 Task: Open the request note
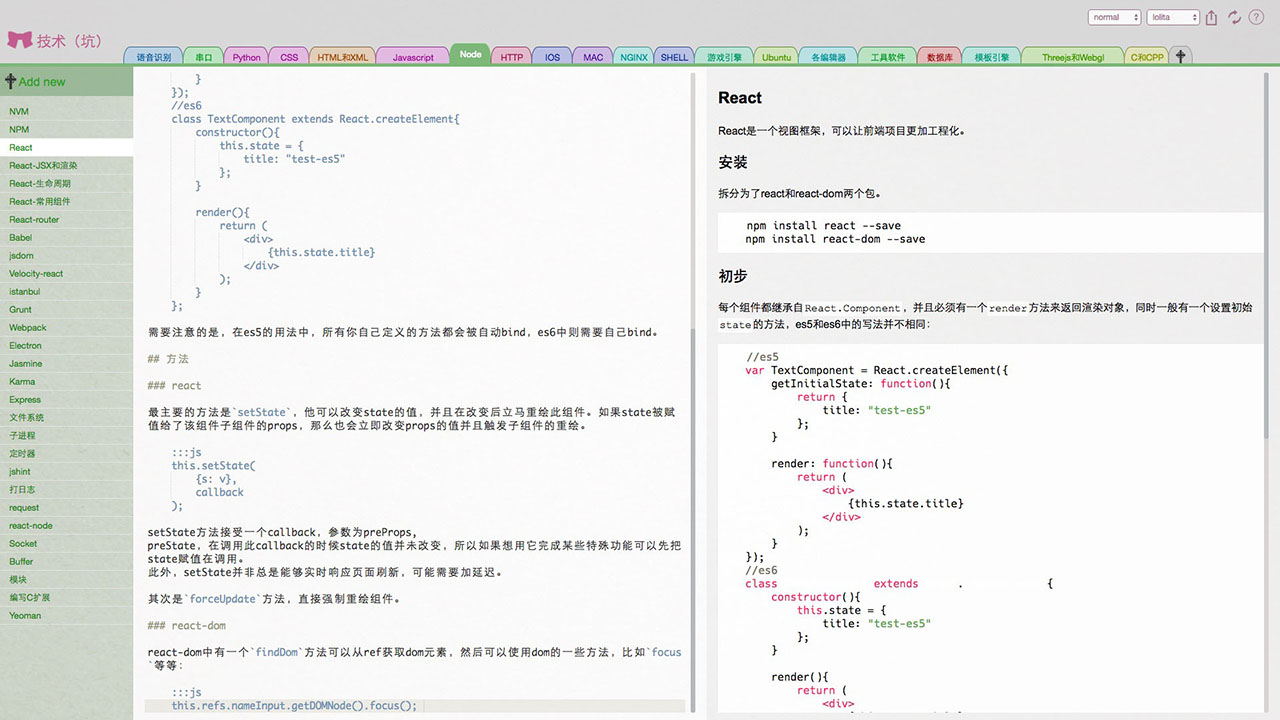(x=66, y=507)
